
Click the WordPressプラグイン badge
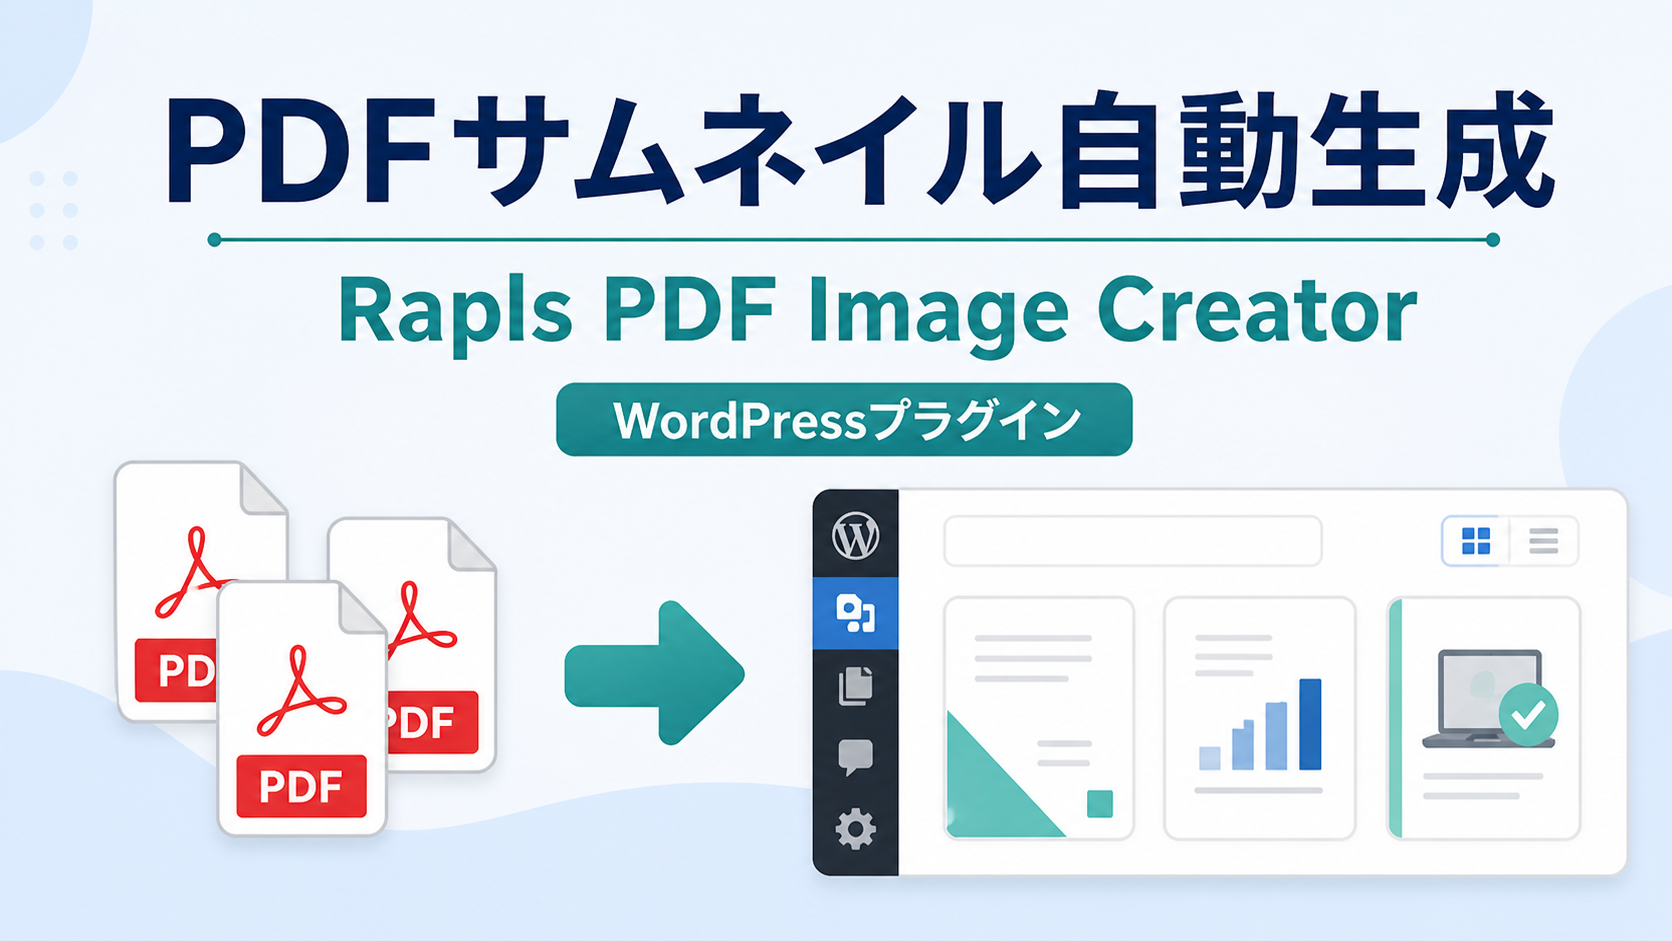tap(844, 420)
